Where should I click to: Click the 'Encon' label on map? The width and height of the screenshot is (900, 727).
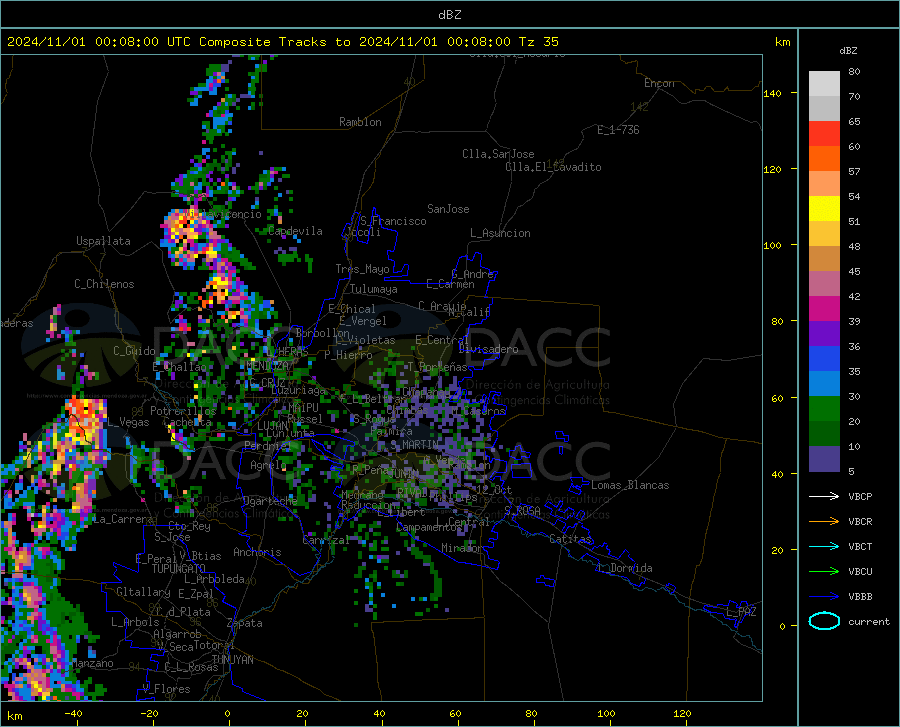click(659, 83)
